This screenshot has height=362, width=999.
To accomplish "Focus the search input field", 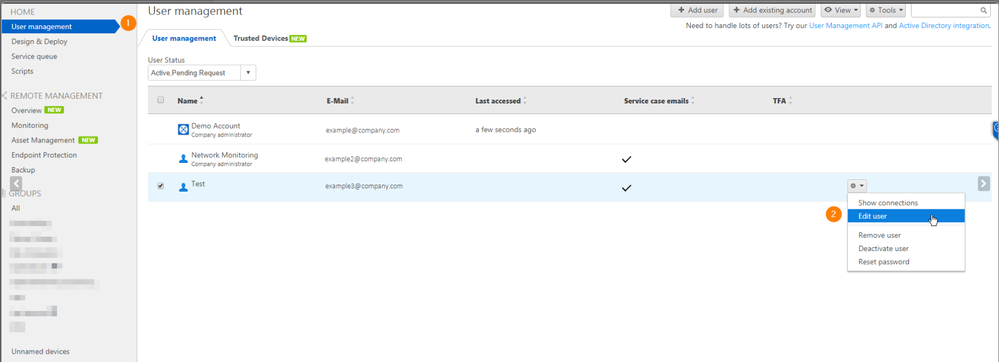I will tap(945, 11).
